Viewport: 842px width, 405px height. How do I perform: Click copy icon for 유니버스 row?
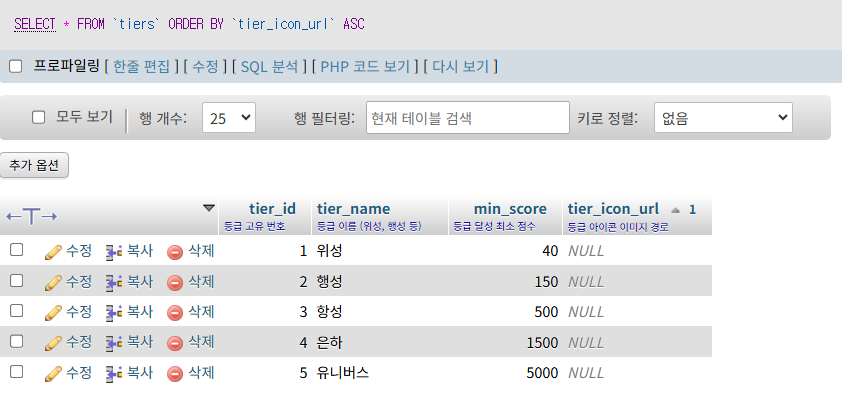[x=114, y=372]
